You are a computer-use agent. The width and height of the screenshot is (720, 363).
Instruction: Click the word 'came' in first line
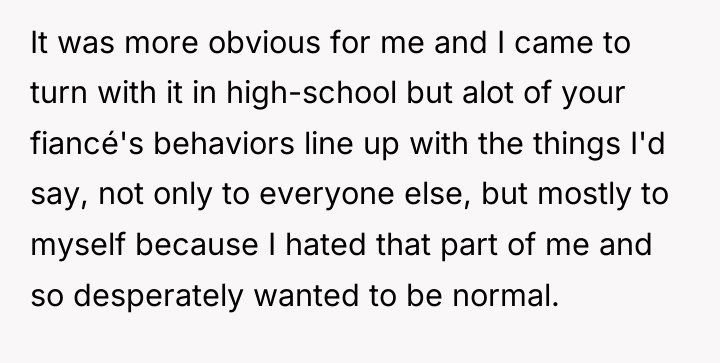[x=555, y=44]
